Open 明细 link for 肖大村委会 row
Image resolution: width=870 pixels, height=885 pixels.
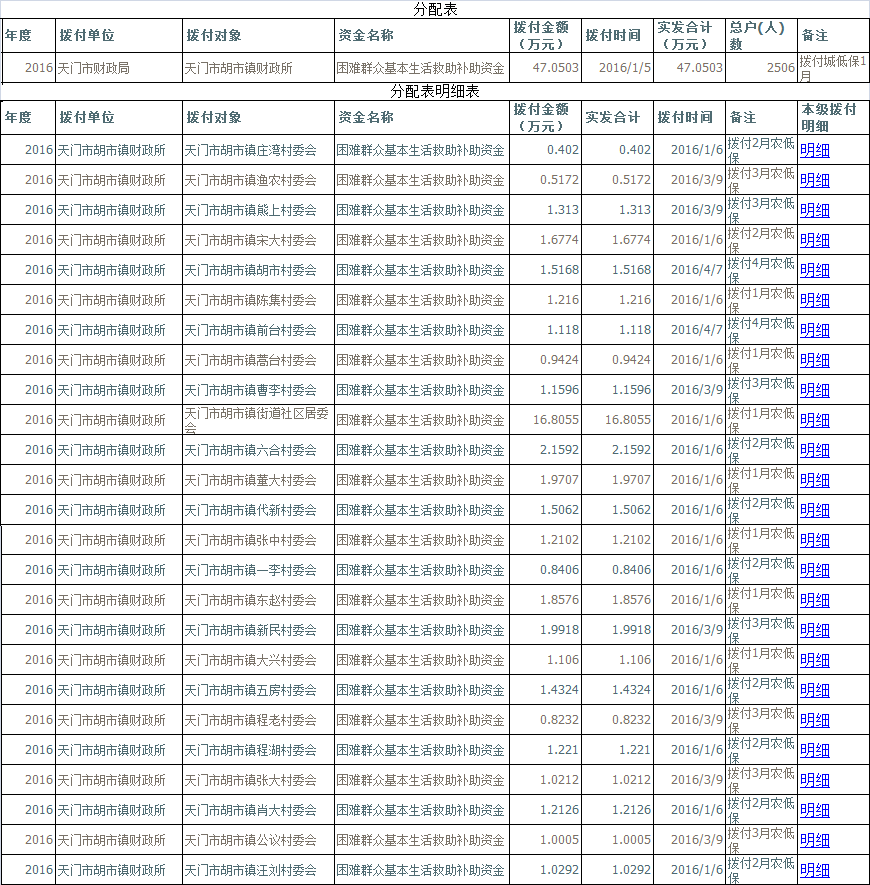[815, 810]
